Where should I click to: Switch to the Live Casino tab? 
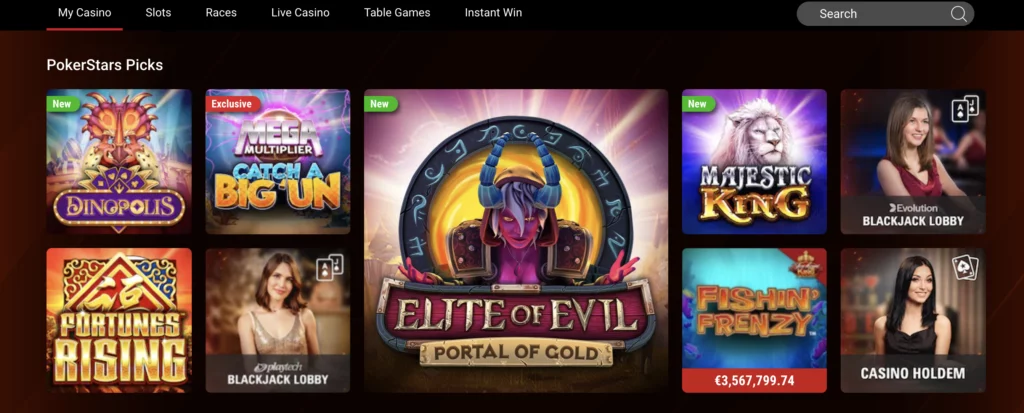(x=300, y=12)
